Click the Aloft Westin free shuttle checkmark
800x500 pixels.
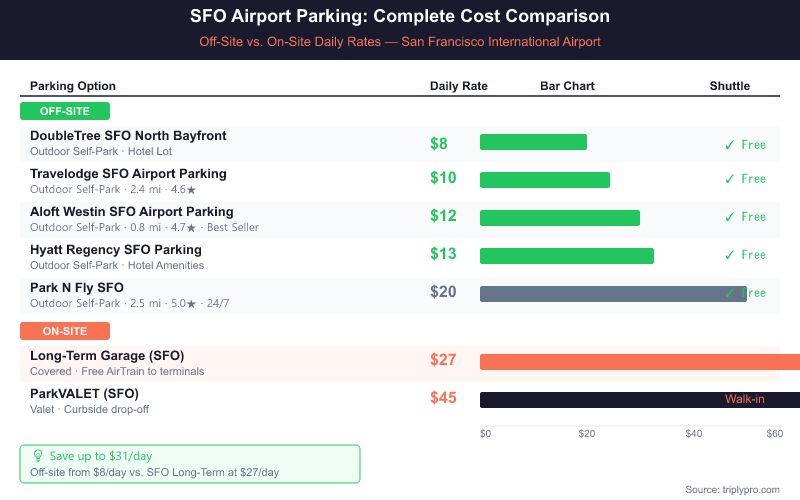click(x=730, y=217)
